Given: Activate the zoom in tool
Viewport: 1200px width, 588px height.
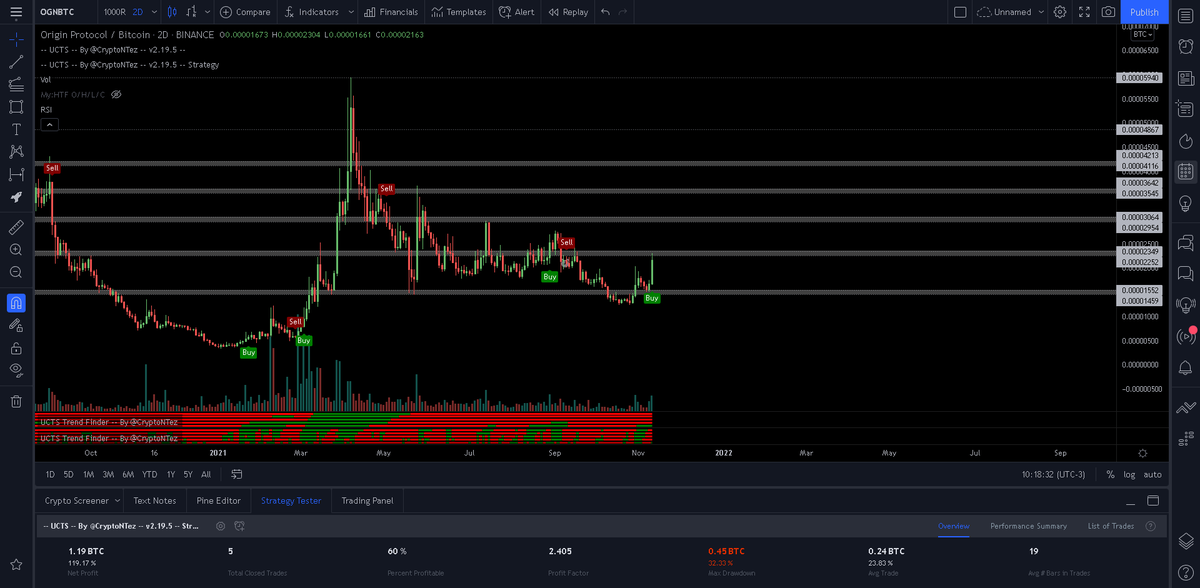Looking at the screenshot, I should [x=16, y=250].
